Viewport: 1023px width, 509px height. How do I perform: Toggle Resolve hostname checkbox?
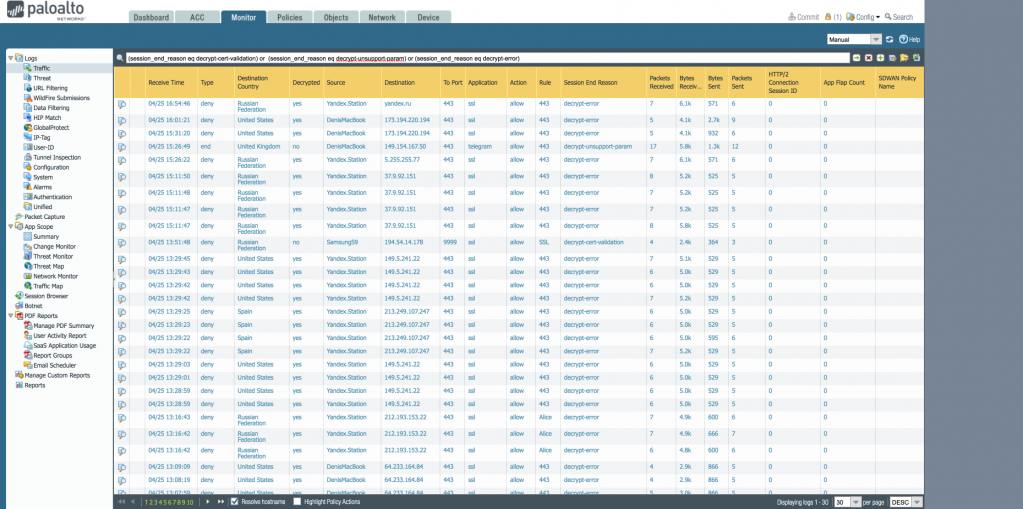(x=235, y=502)
